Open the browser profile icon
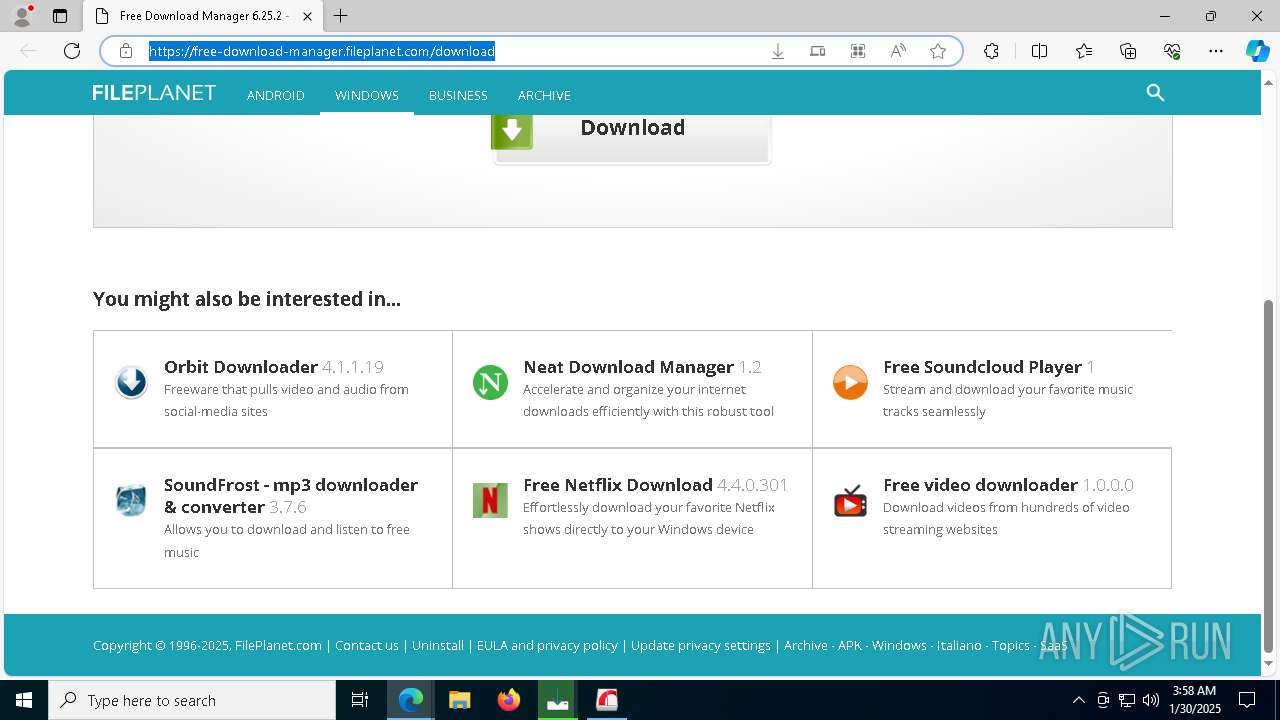Image resolution: width=1280 pixels, height=720 pixels. [x=22, y=16]
